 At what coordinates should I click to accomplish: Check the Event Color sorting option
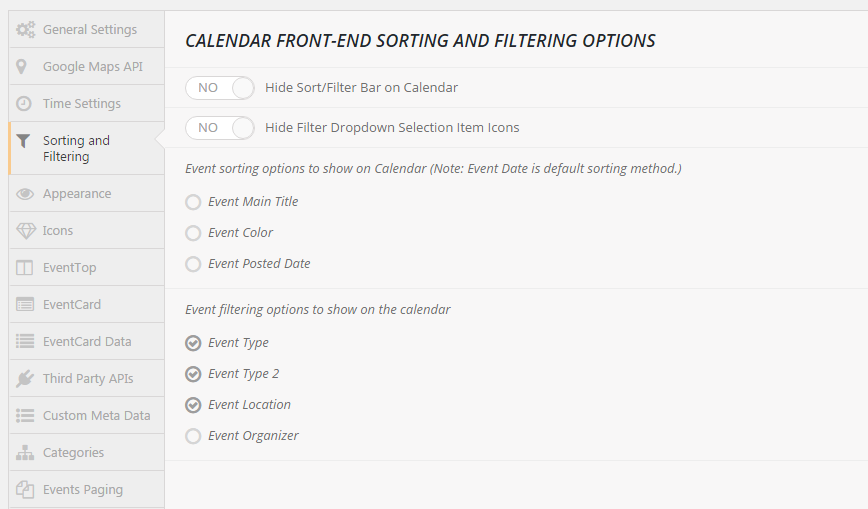(x=193, y=233)
